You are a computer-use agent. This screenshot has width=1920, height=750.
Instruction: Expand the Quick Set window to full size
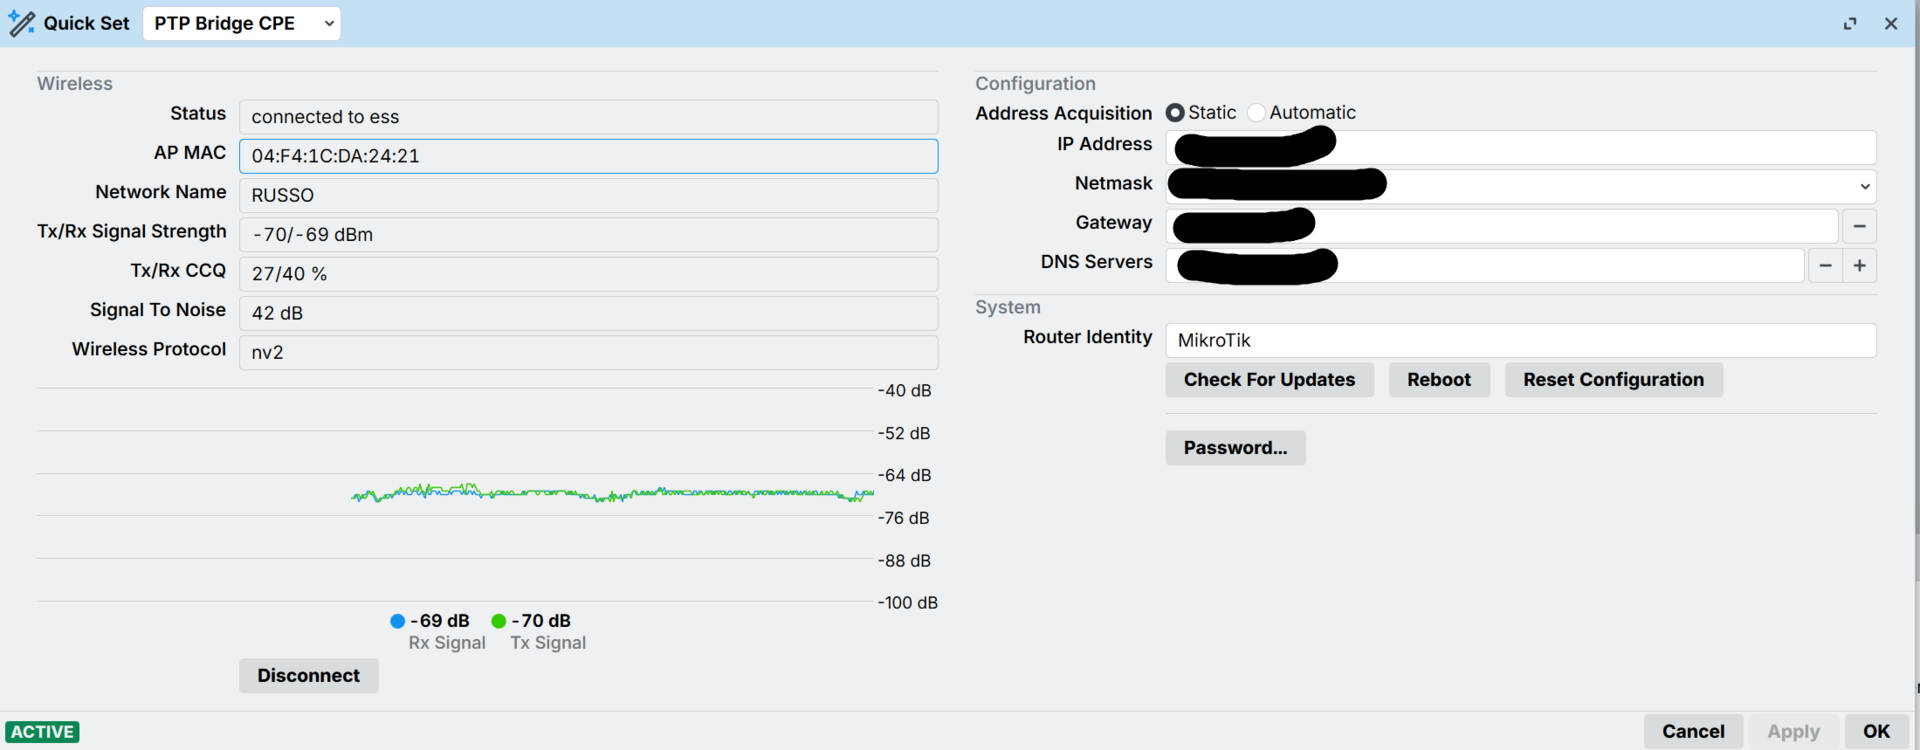(x=1850, y=23)
